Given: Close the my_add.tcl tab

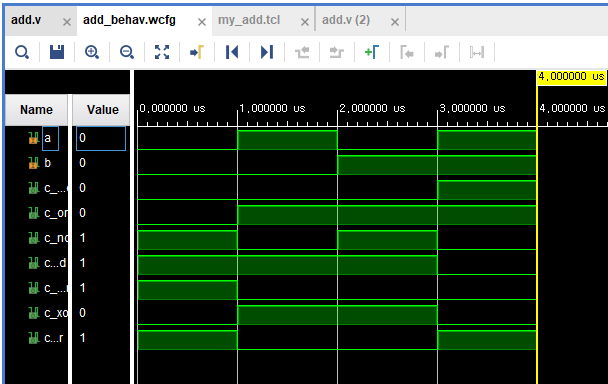Looking at the screenshot, I should (305, 22).
